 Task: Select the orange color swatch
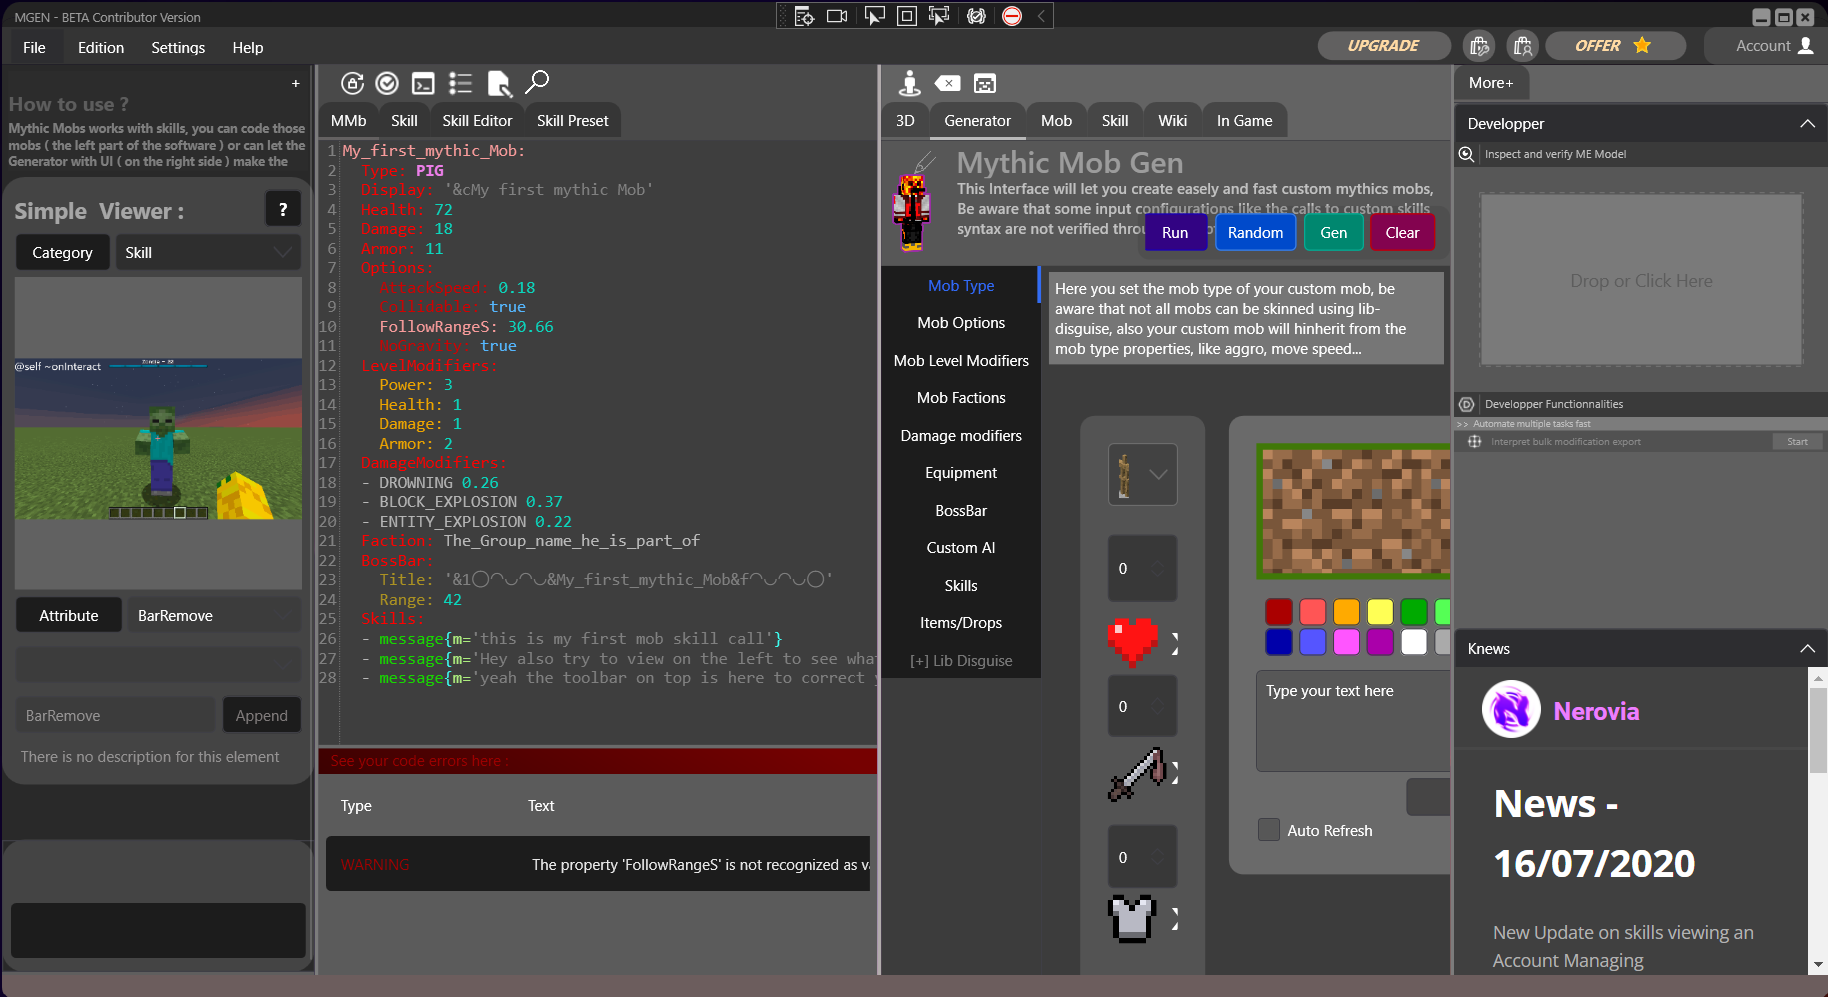tap(1346, 611)
